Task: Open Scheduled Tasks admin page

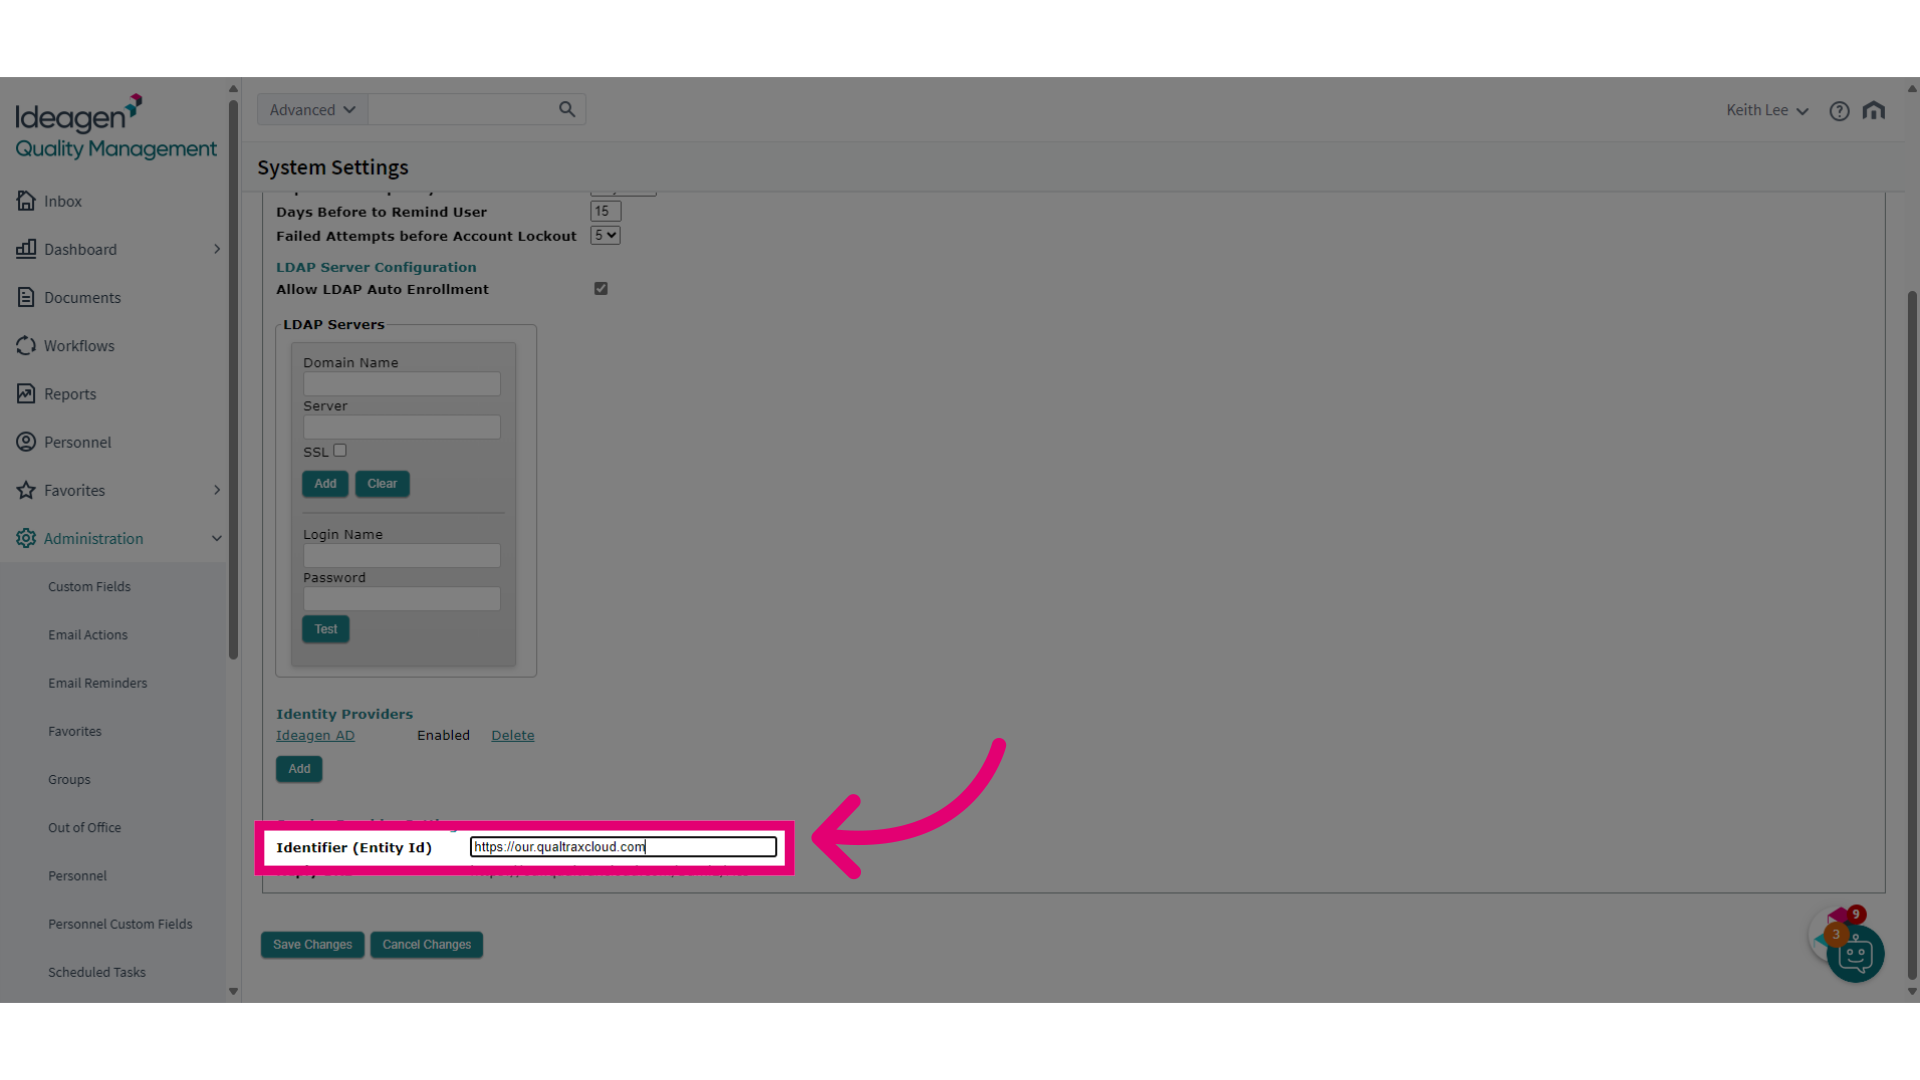Action: (96, 972)
